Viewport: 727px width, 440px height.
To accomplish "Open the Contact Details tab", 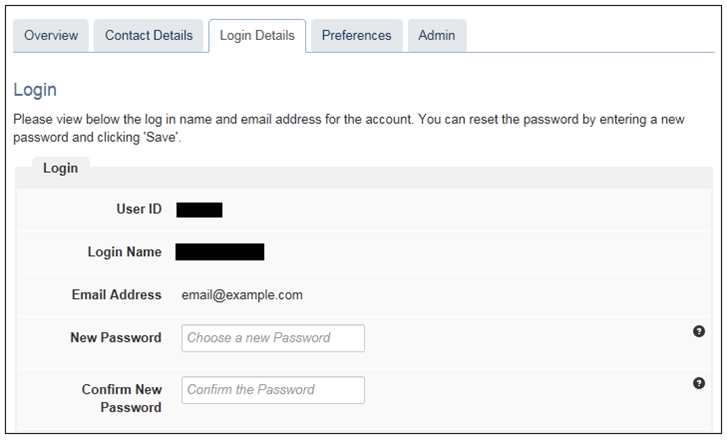I will (x=149, y=36).
